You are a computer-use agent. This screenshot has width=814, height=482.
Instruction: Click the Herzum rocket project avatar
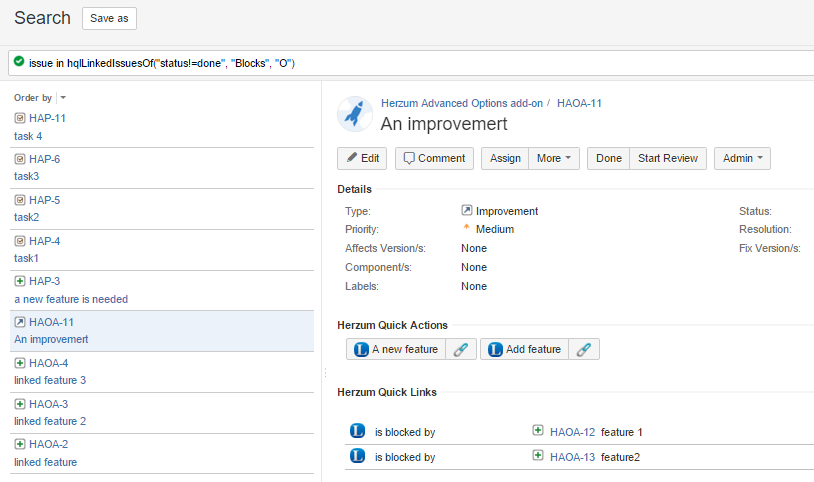click(x=355, y=114)
